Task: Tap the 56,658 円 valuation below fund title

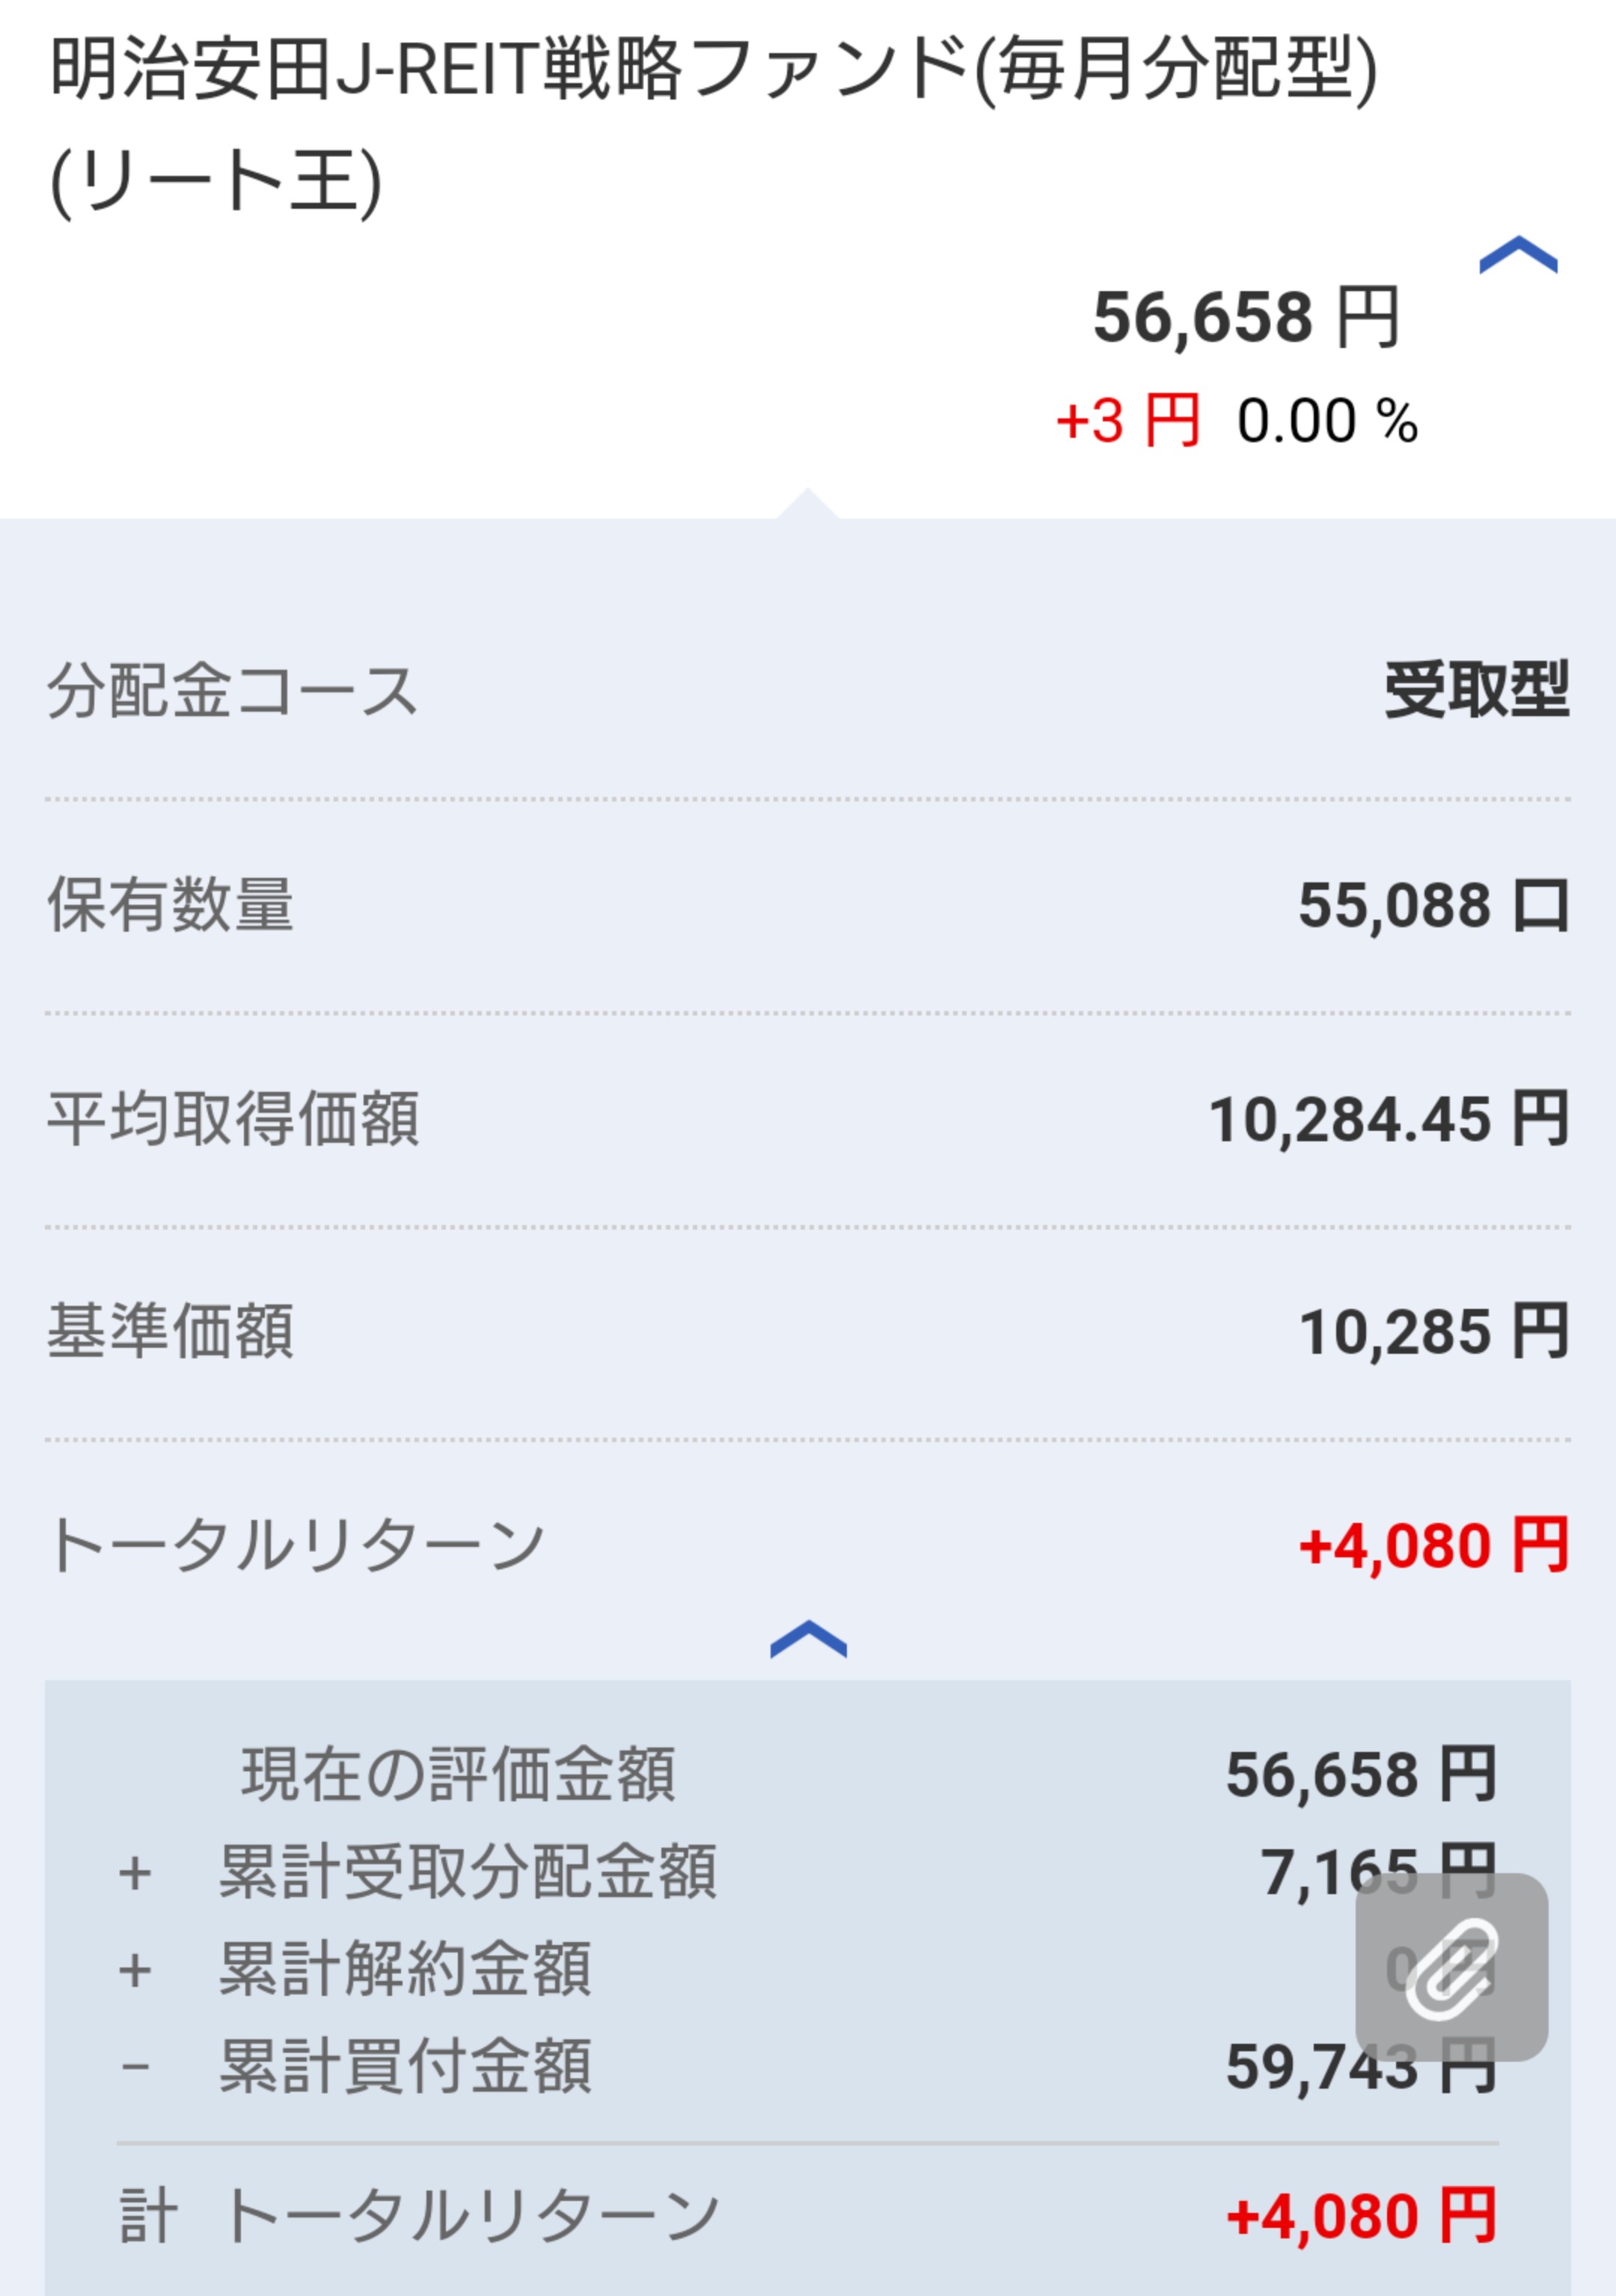Action: coord(1245,318)
